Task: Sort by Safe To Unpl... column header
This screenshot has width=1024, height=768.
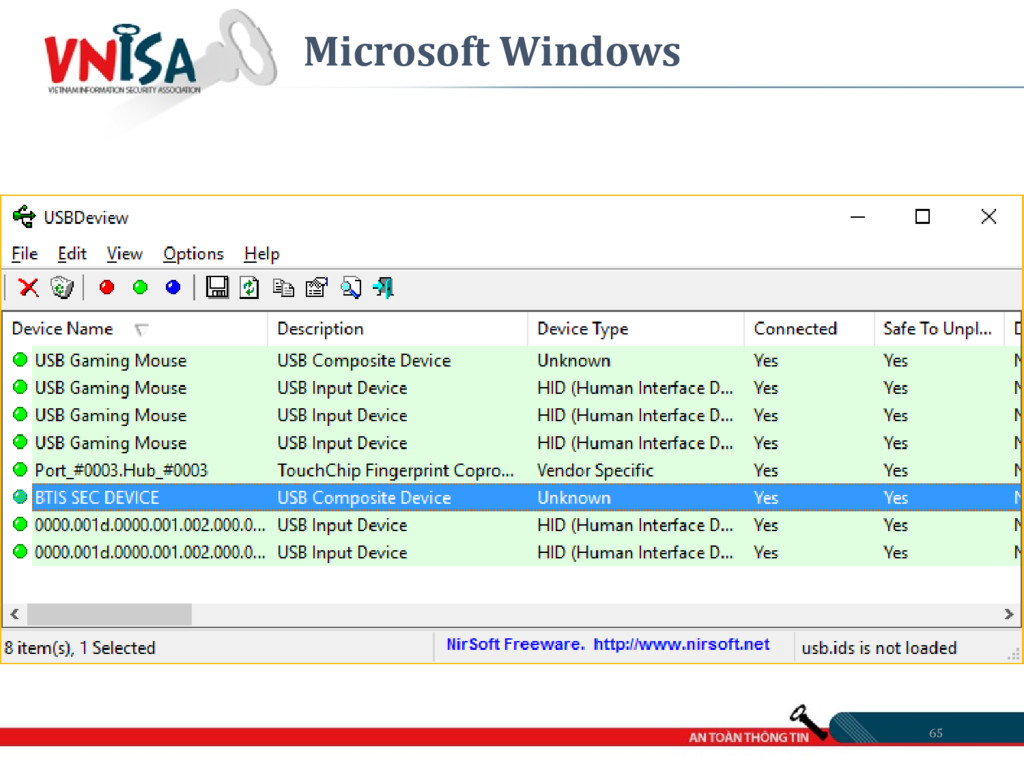Action: pyautogui.click(x=938, y=328)
